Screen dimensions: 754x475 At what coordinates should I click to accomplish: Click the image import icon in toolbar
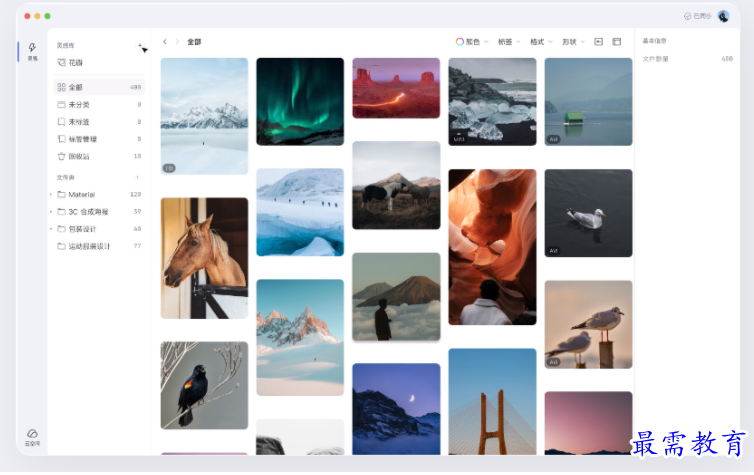[598, 42]
